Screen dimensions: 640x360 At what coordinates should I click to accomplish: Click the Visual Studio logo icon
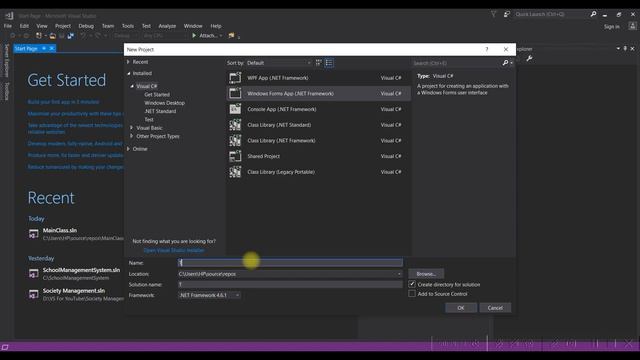point(9,16)
